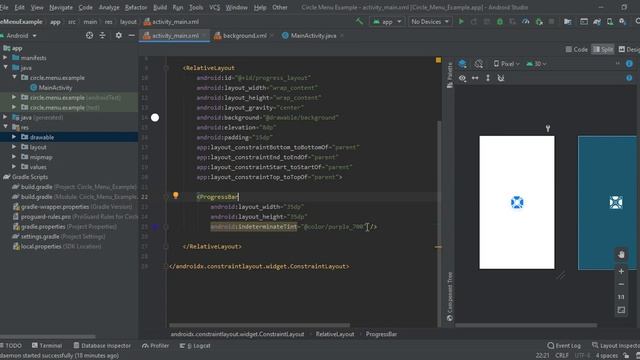Open the Android project view dropdown
This screenshot has height=360, width=640.
[x=19, y=36]
